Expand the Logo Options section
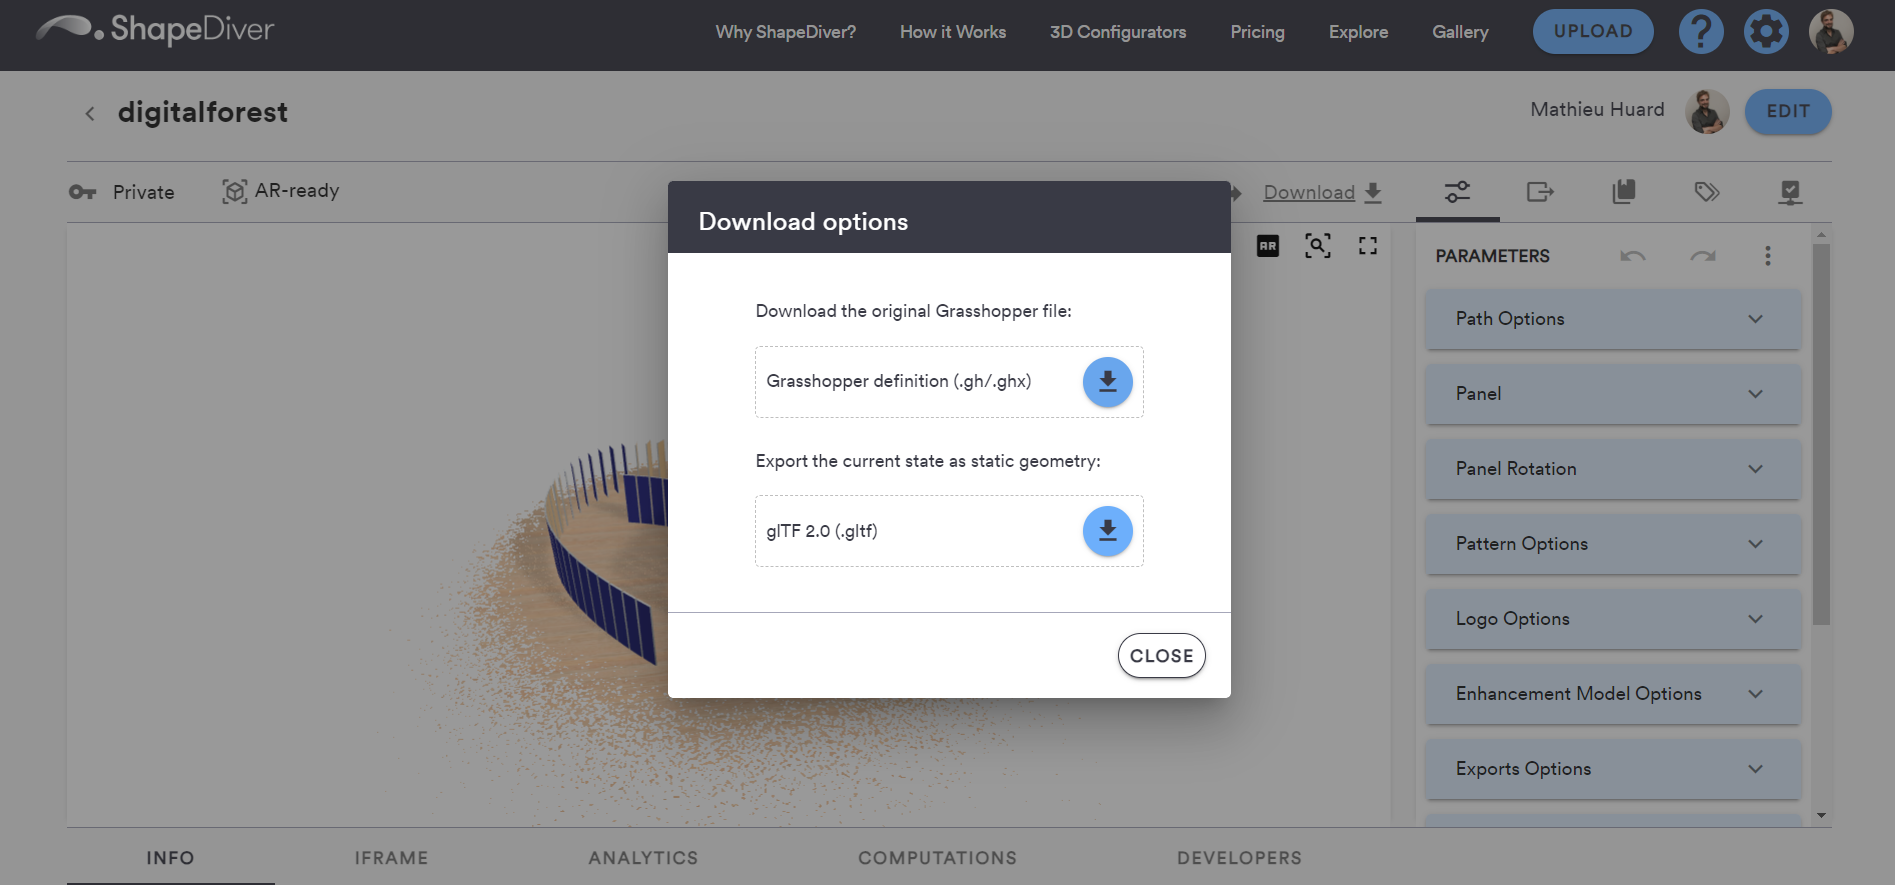 pyautogui.click(x=1612, y=619)
